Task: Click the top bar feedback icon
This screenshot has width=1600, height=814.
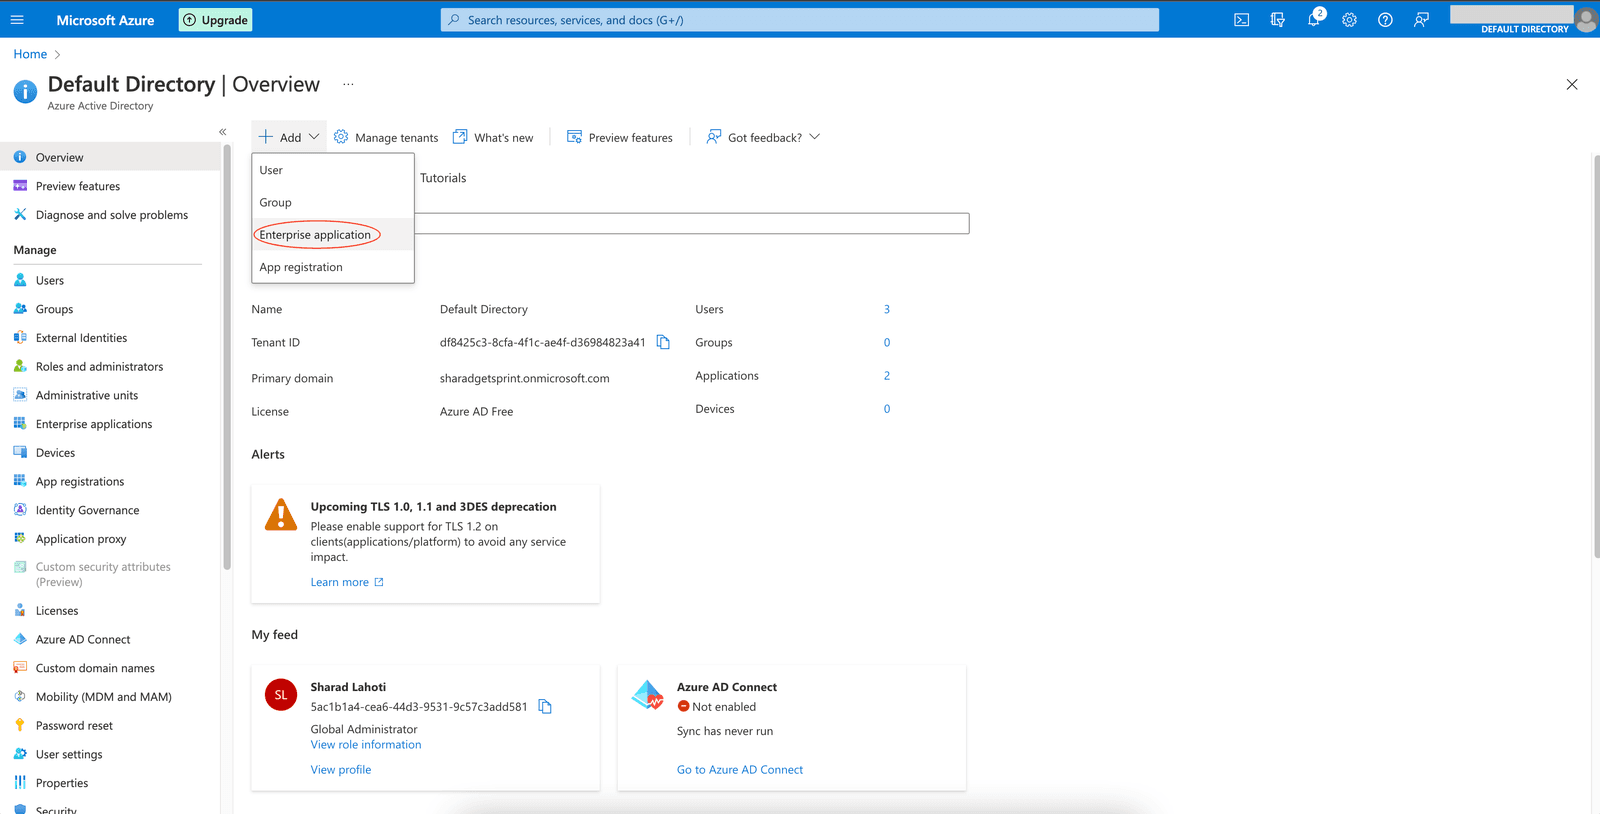Action: tap(1421, 20)
